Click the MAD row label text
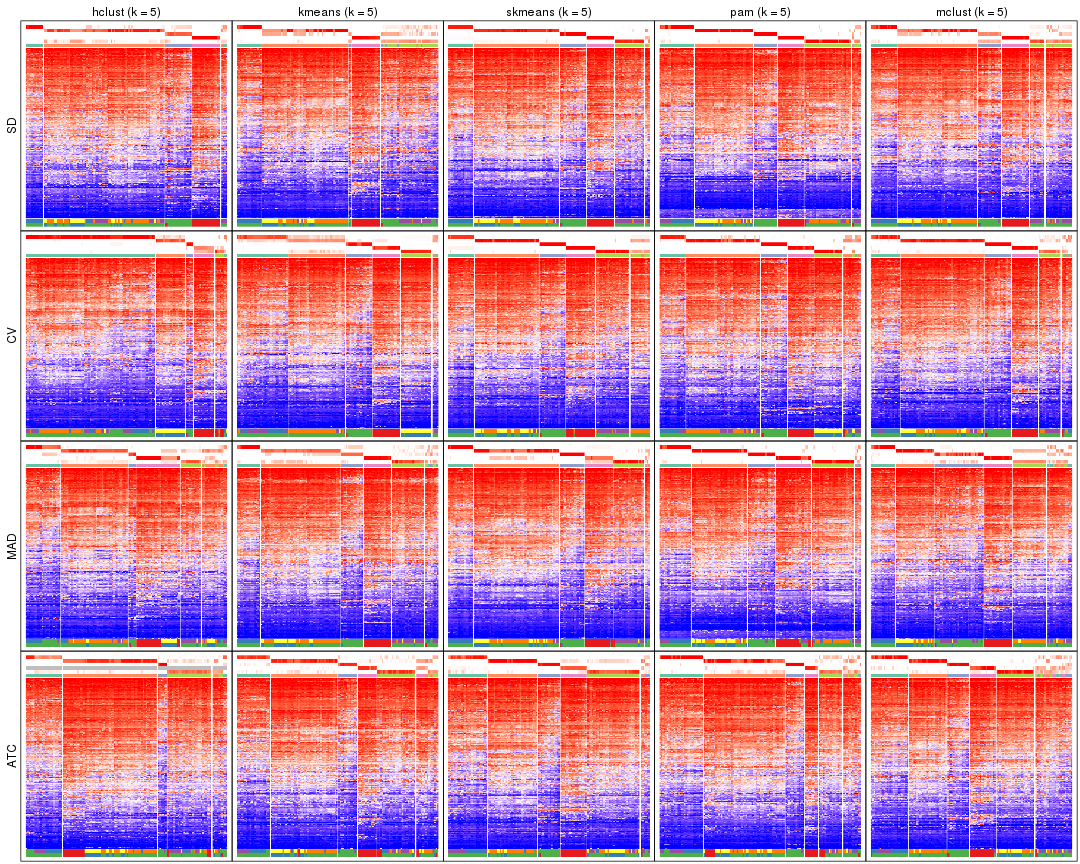Image resolution: width=1080 pixels, height=864 pixels. coord(10,545)
